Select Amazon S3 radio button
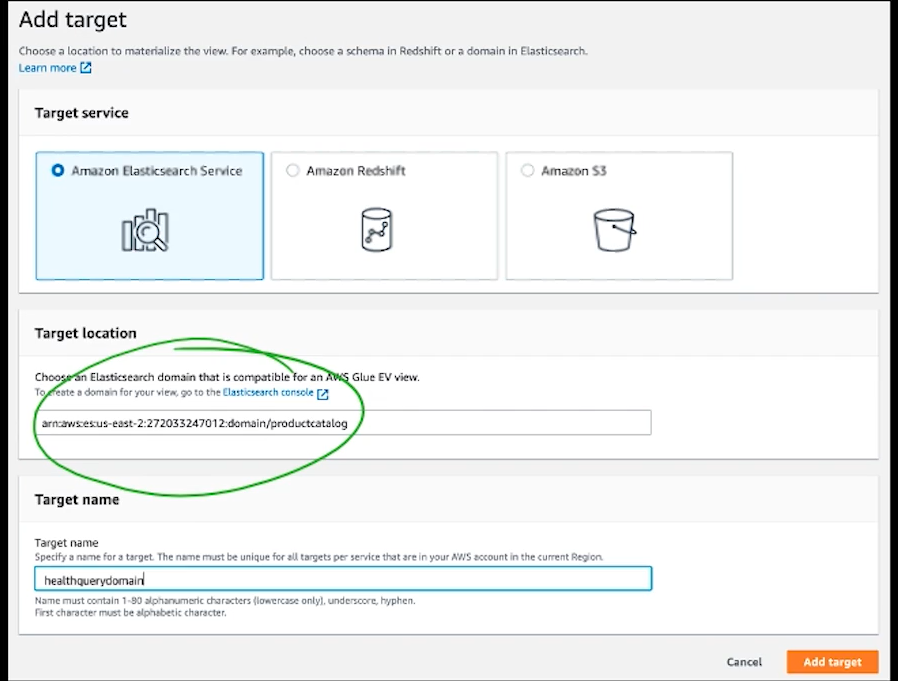 pyautogui.click(x=527, y=170)
